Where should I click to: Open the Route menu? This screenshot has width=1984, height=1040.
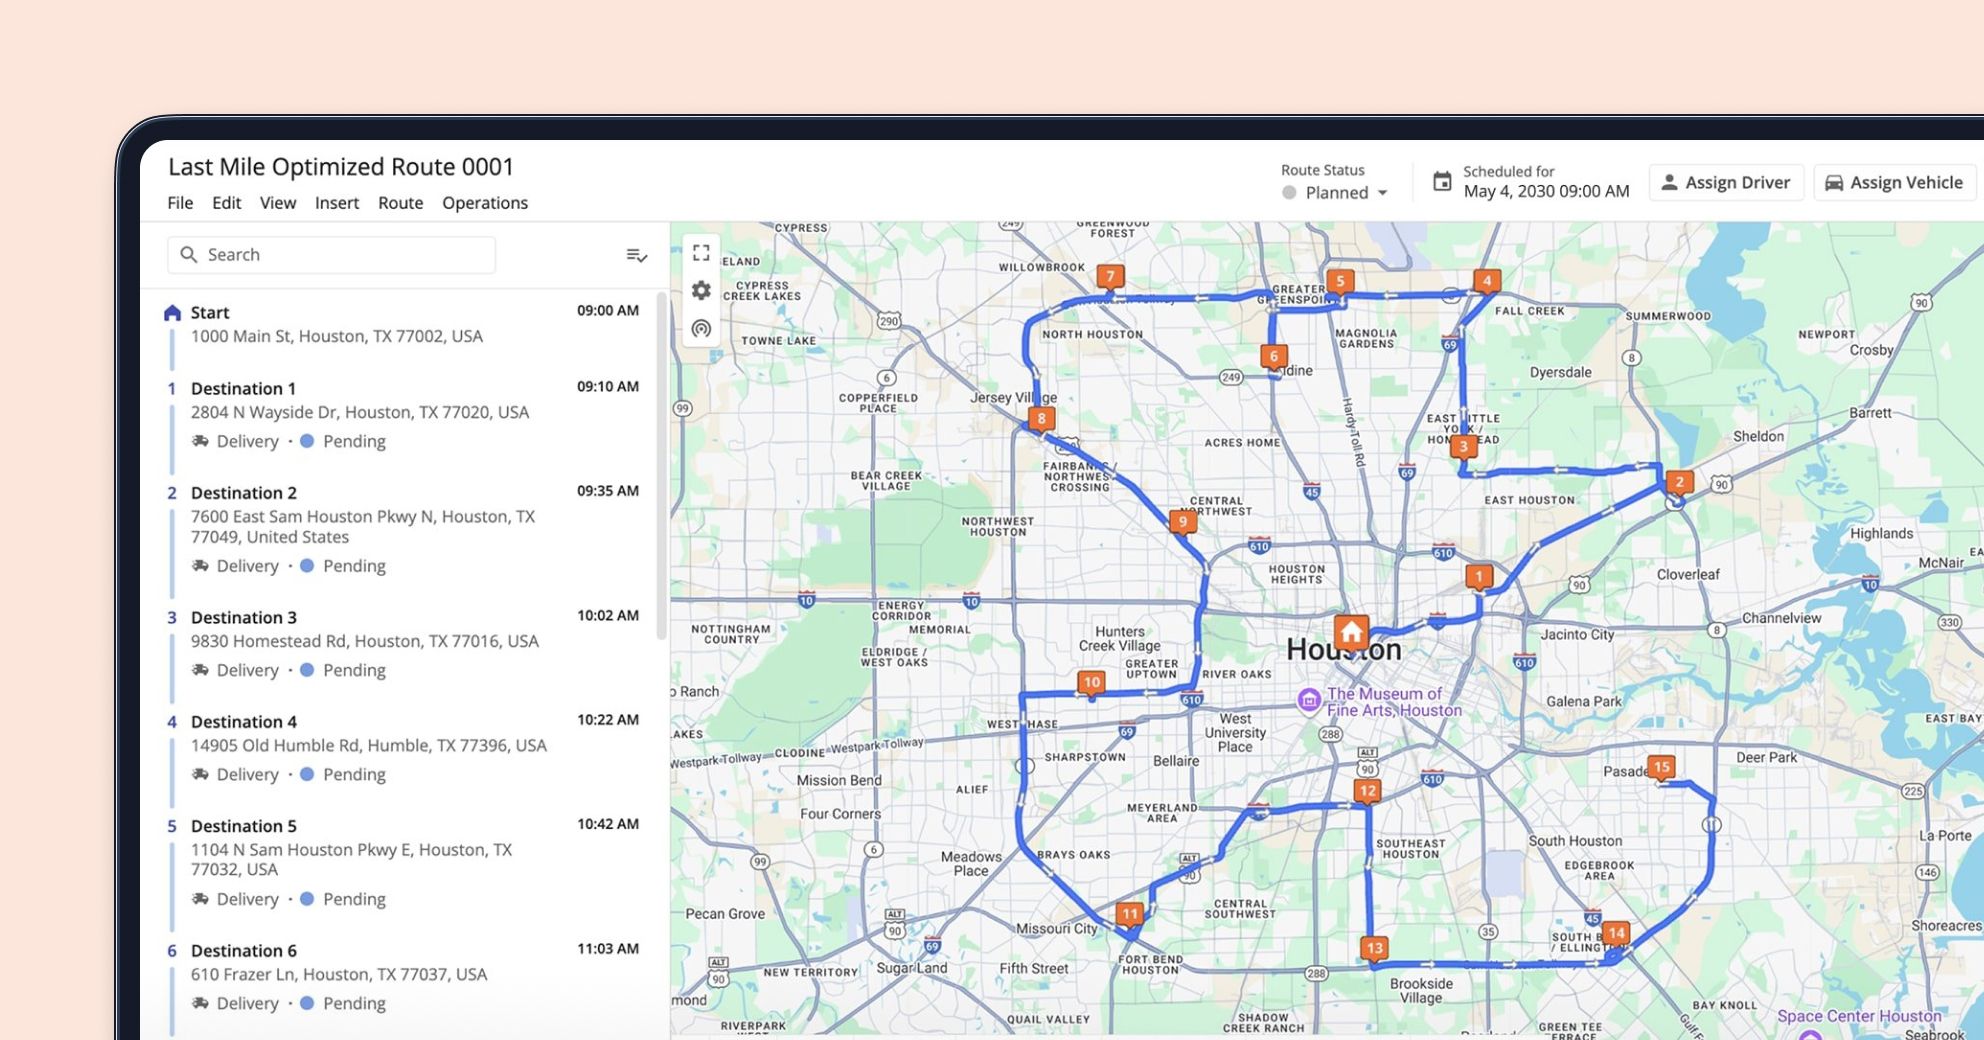(400, 203)
